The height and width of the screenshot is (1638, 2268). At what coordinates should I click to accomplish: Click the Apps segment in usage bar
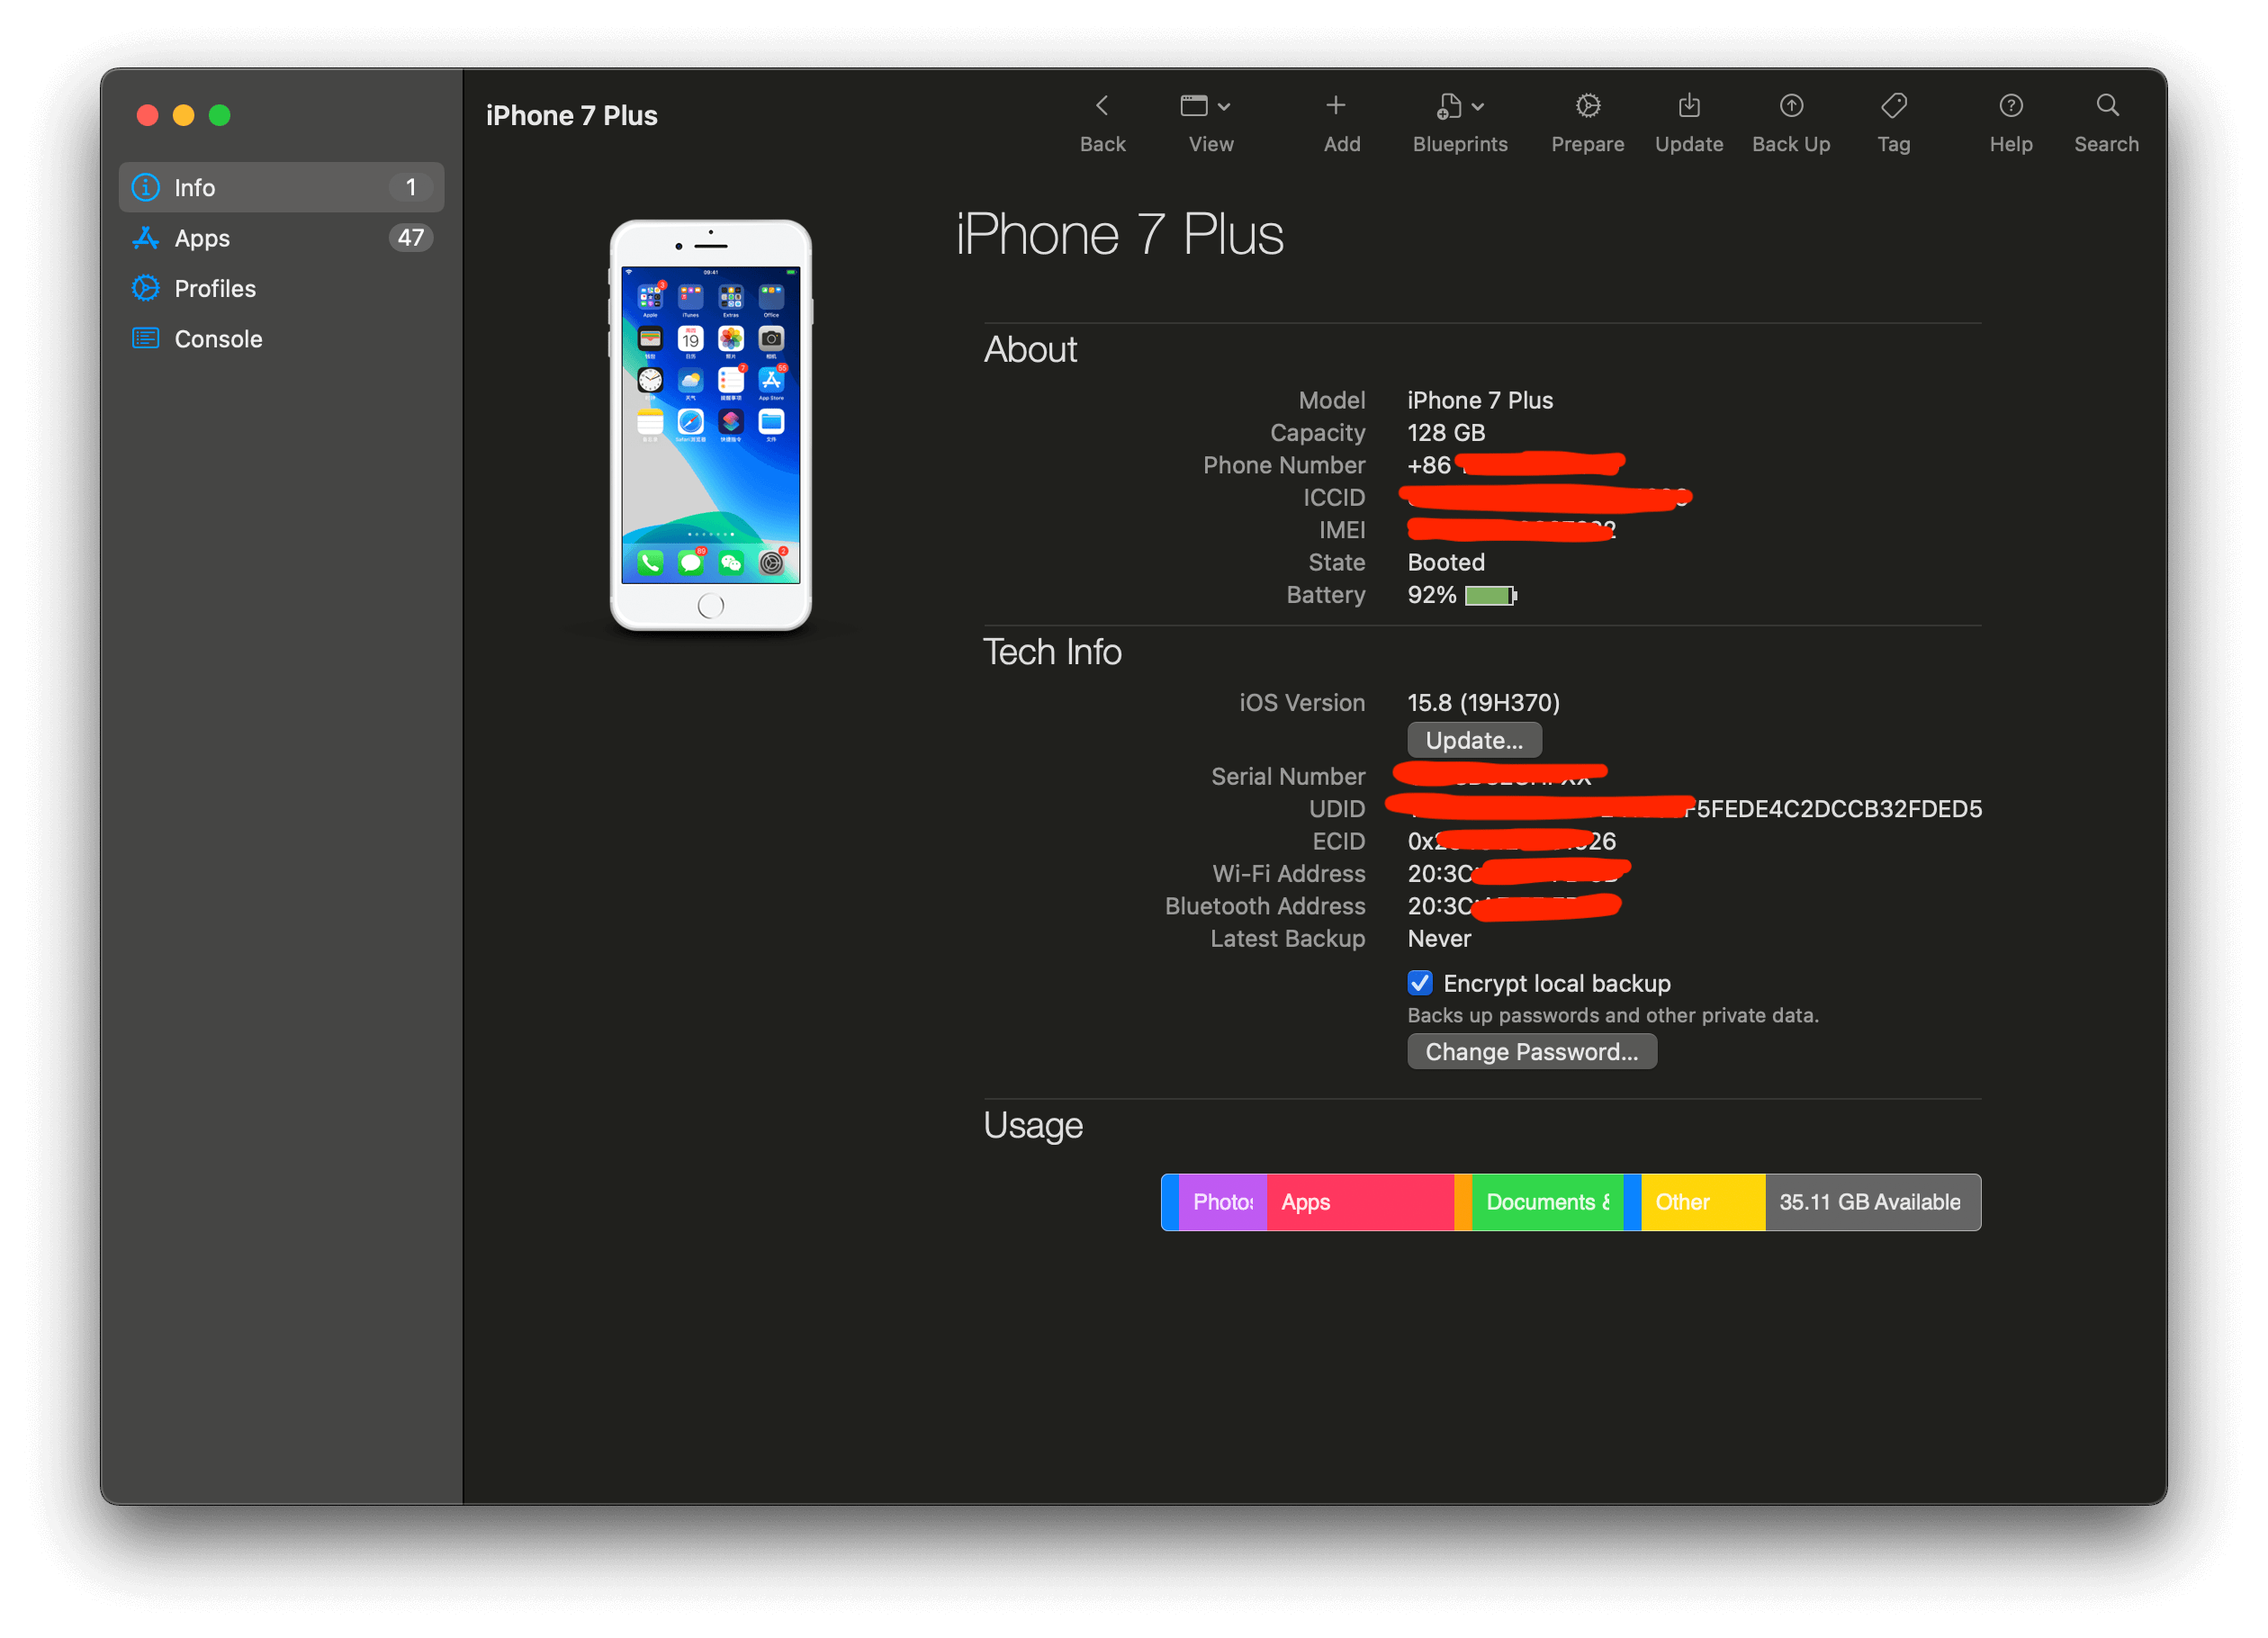coord(1359,1202)
